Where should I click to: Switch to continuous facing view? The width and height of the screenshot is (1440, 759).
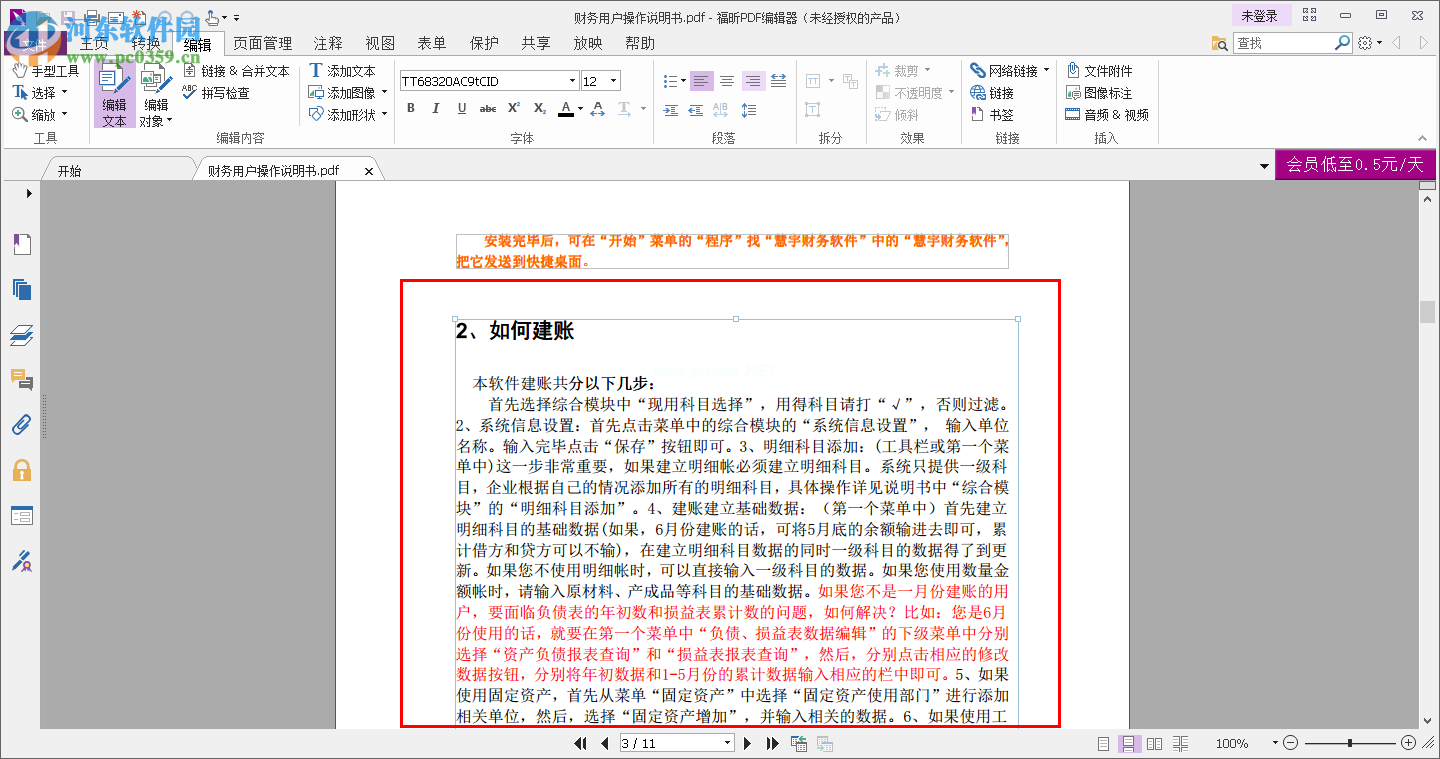1180,744
